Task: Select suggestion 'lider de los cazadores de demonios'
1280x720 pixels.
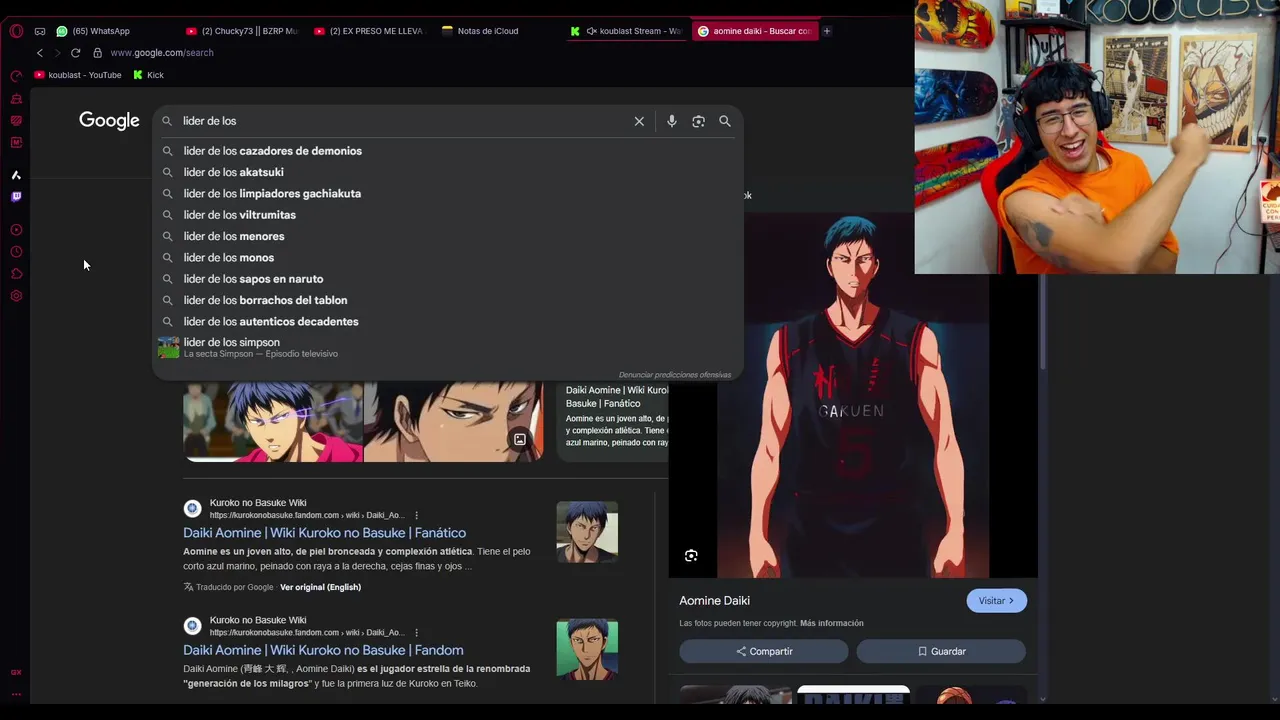Action: 447,151
